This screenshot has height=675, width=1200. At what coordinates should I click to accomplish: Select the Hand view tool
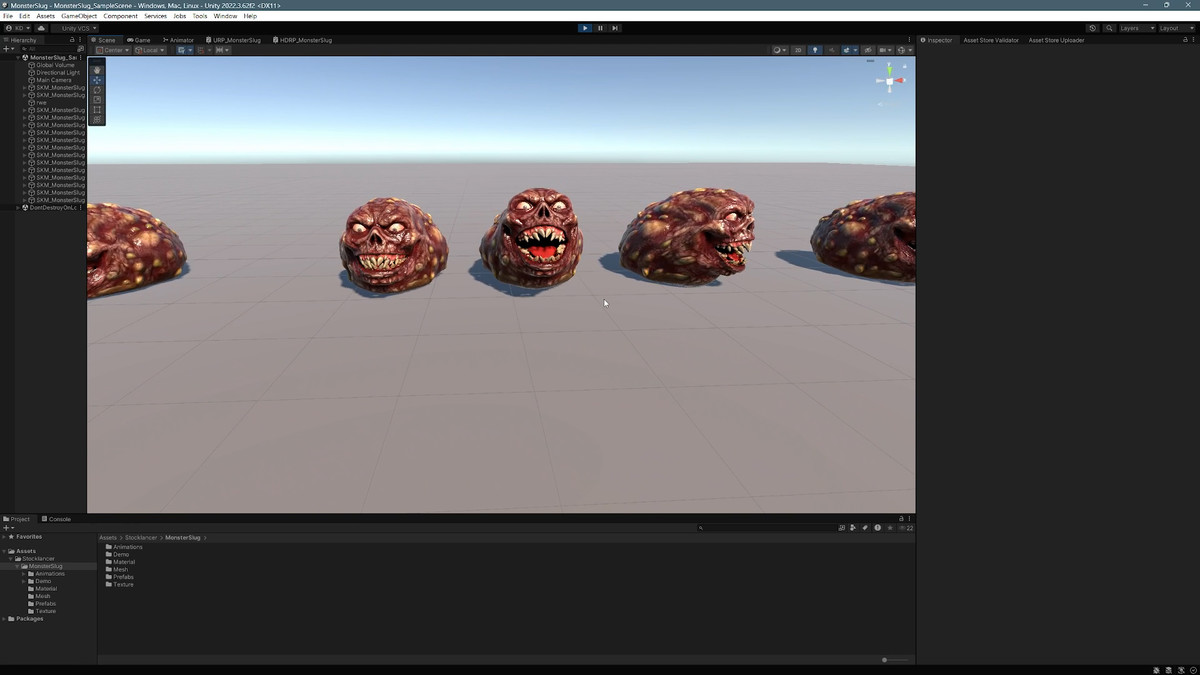pos(97,70)
